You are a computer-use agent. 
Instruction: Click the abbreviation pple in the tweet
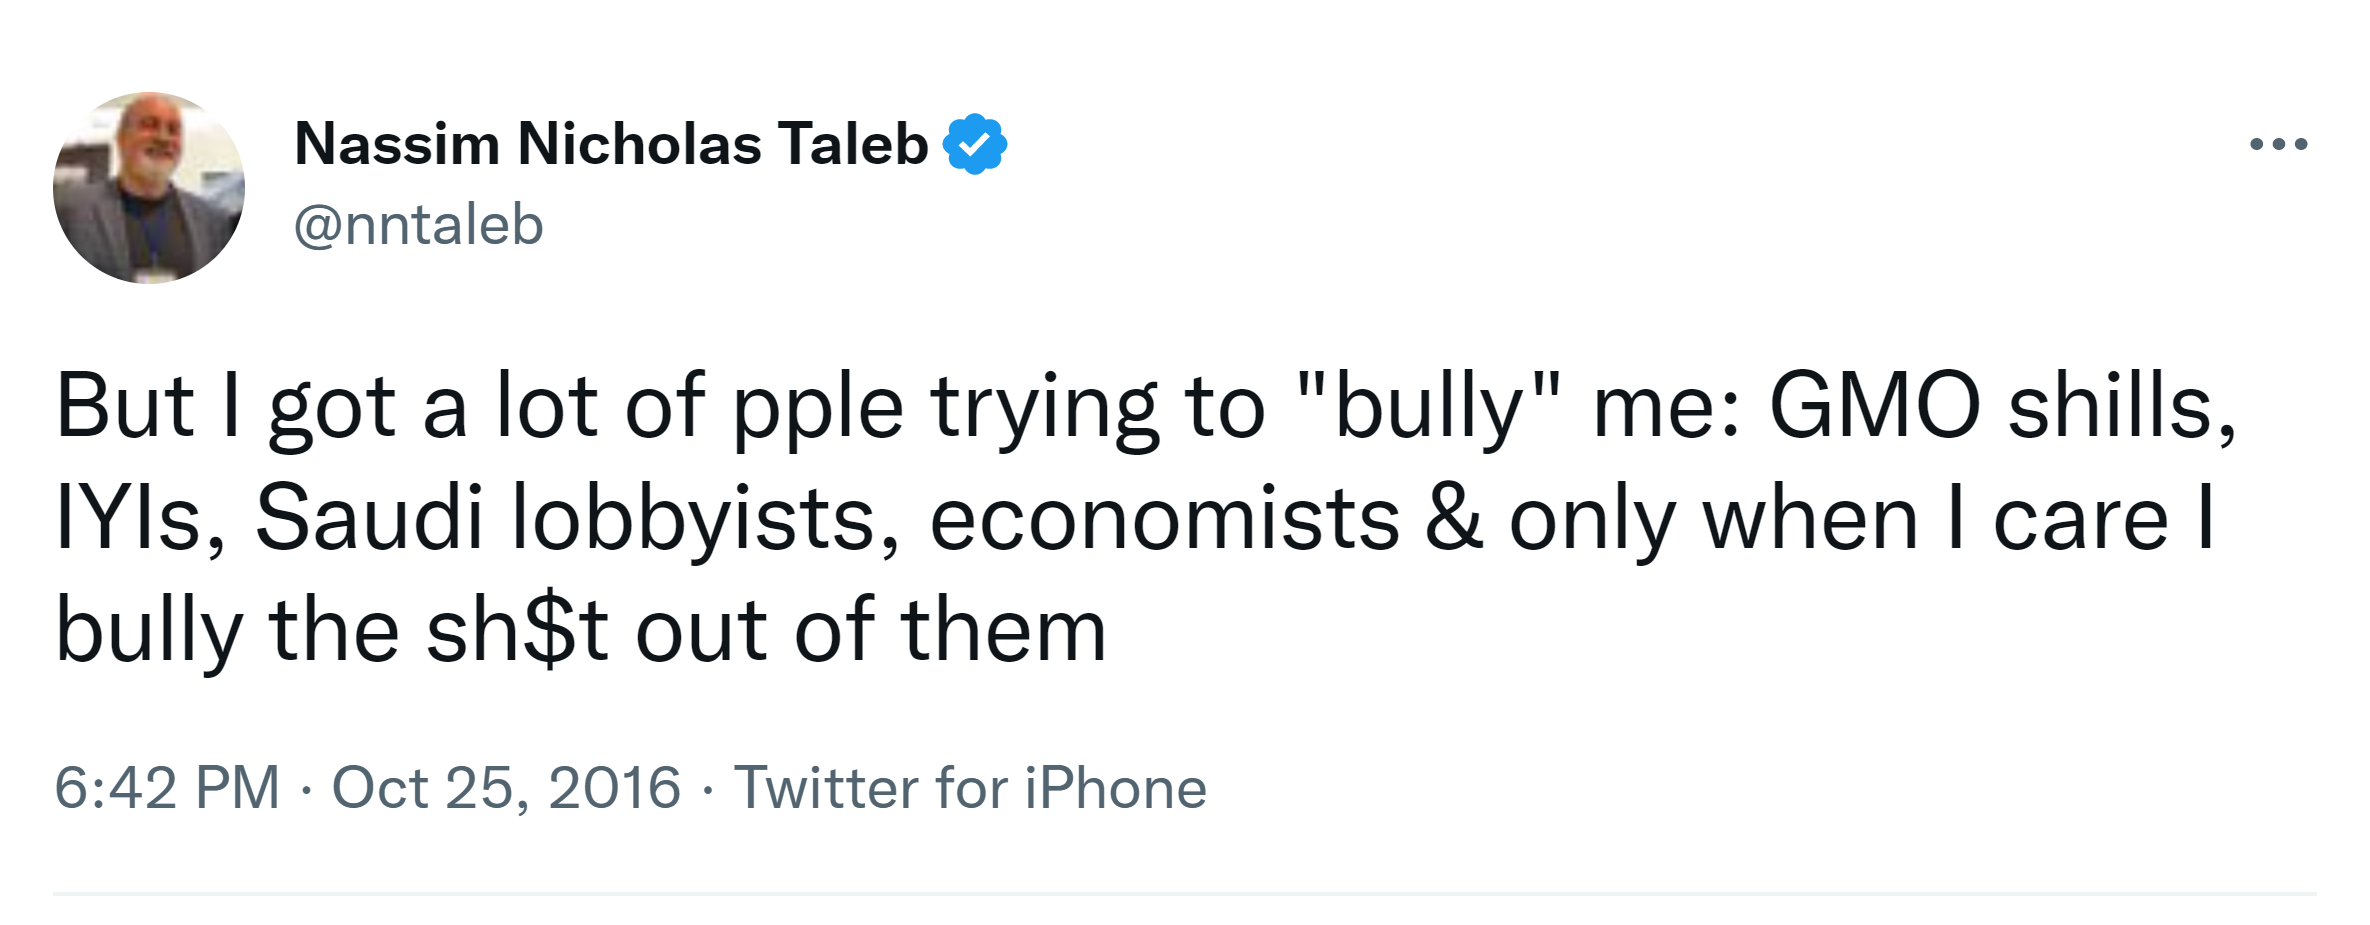coord(817,408)
